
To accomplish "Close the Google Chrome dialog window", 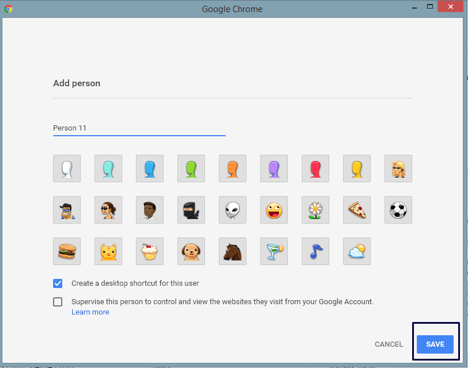I will 450,7.
